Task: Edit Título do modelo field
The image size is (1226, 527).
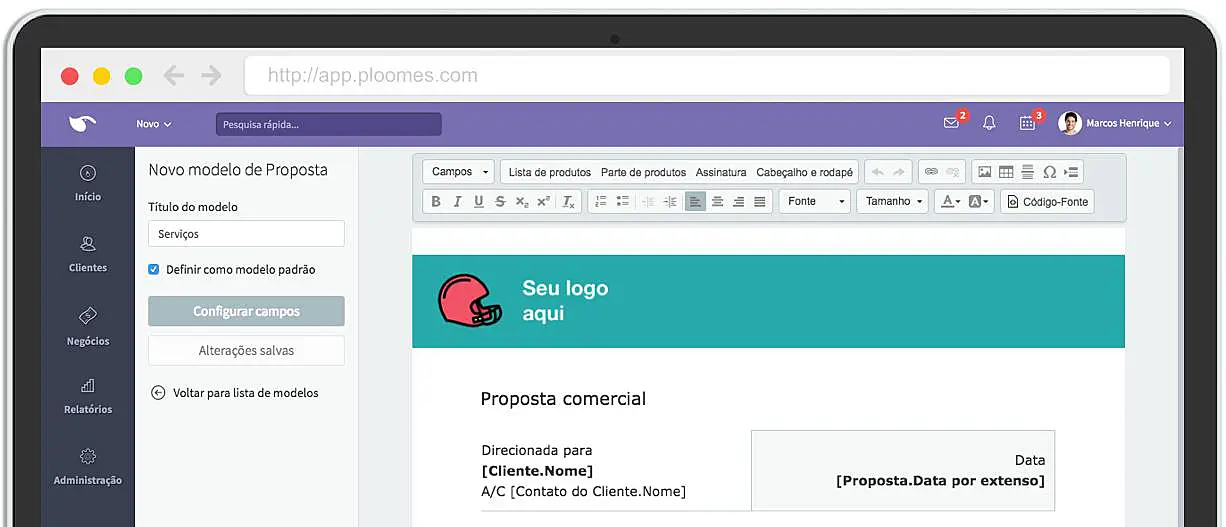Action: [246, 233]
